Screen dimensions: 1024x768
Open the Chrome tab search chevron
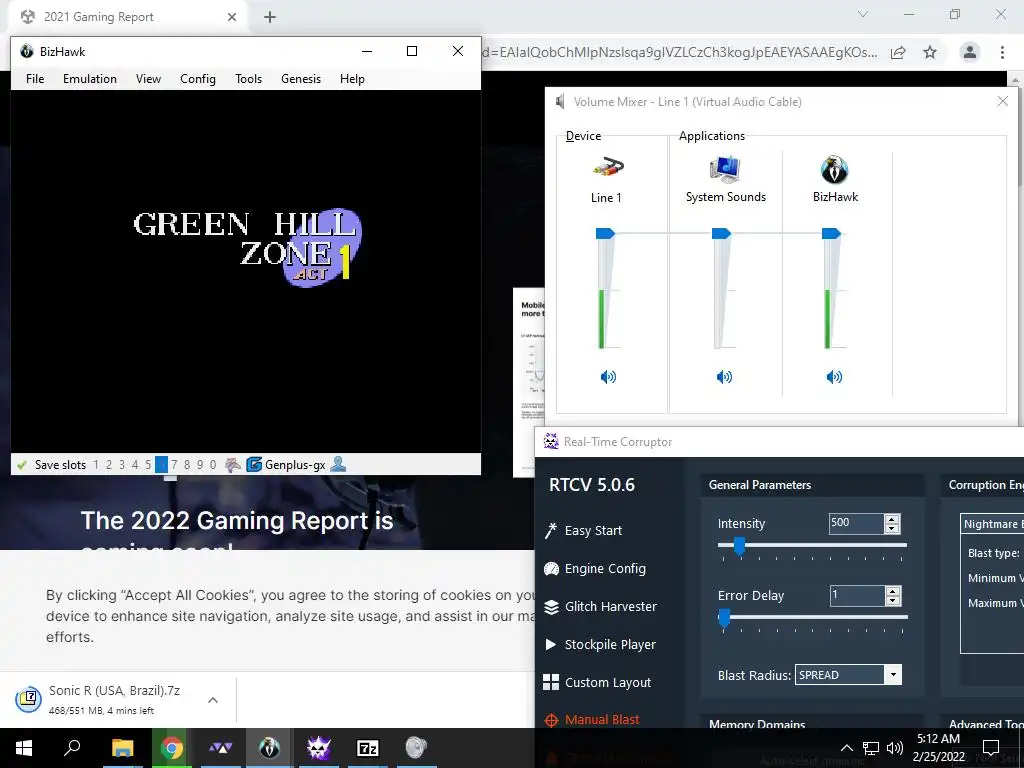[863, 14]
